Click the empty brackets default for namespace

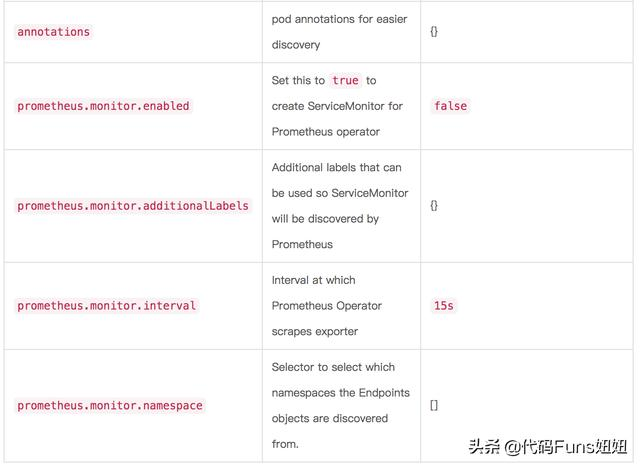point(434,406)
